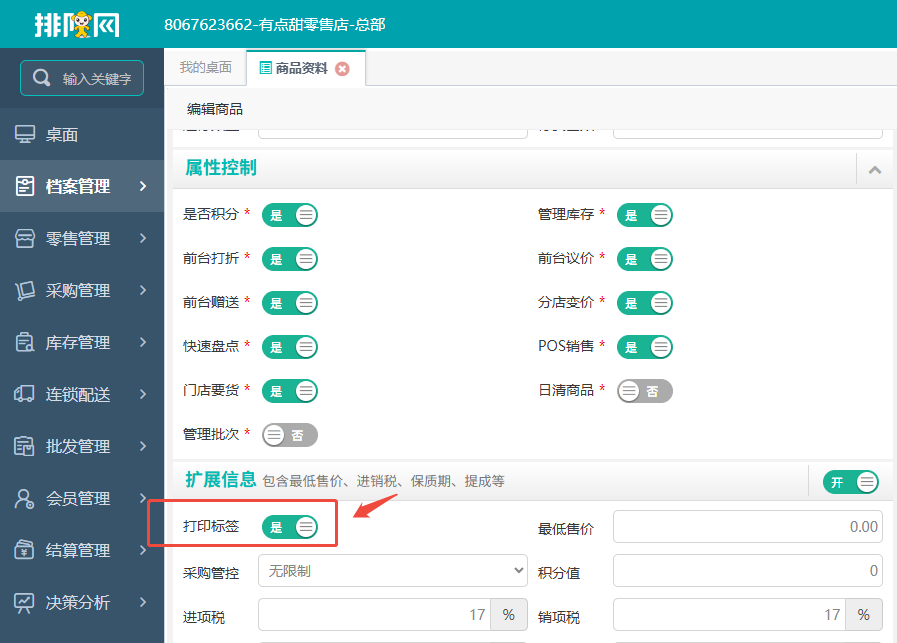Expand the 结算管理 menu arrow
Screen dimensions: 897x643
tap(143, 550)
